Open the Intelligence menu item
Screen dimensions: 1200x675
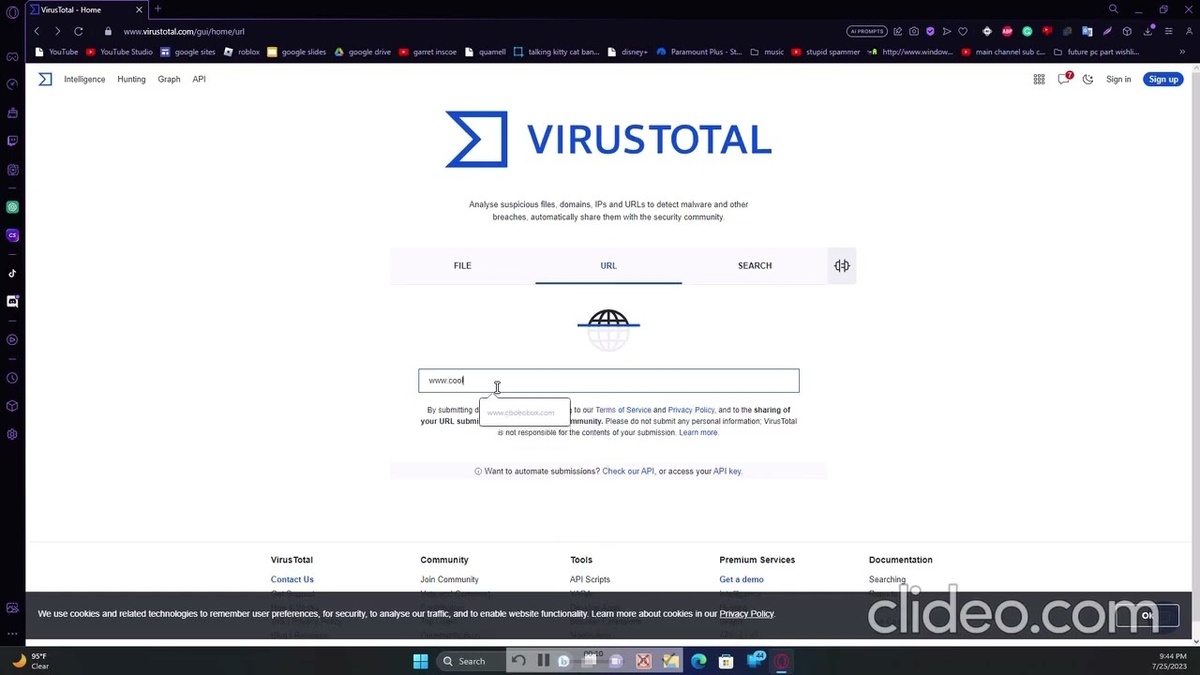point(84,79)
